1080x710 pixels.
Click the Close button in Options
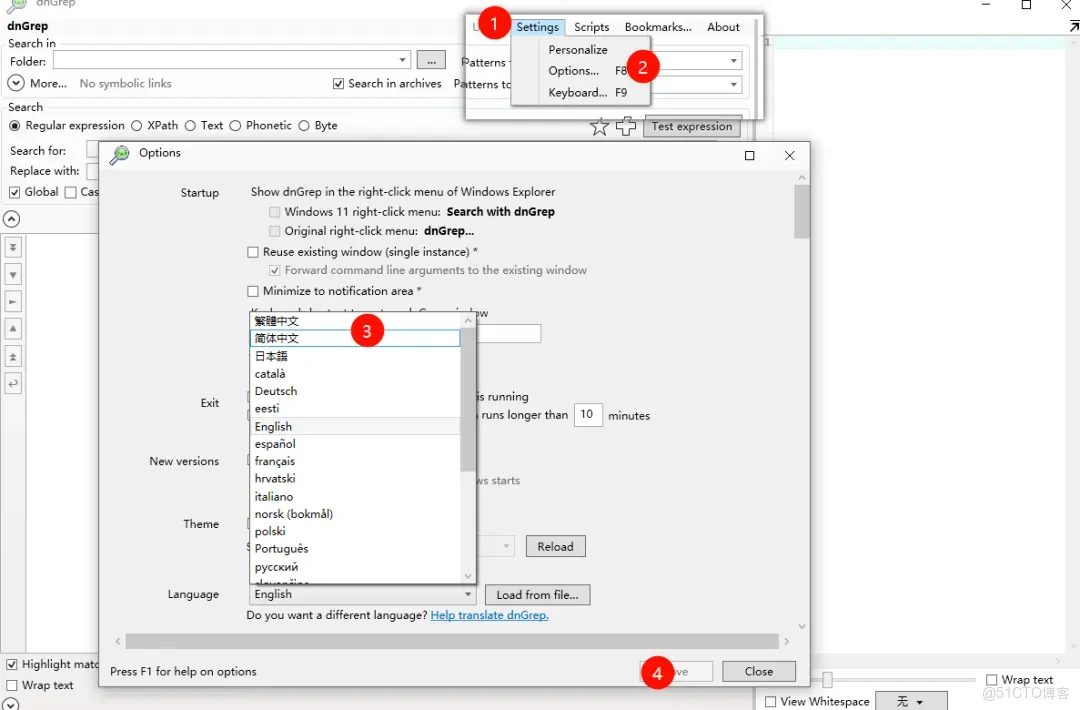758,671
